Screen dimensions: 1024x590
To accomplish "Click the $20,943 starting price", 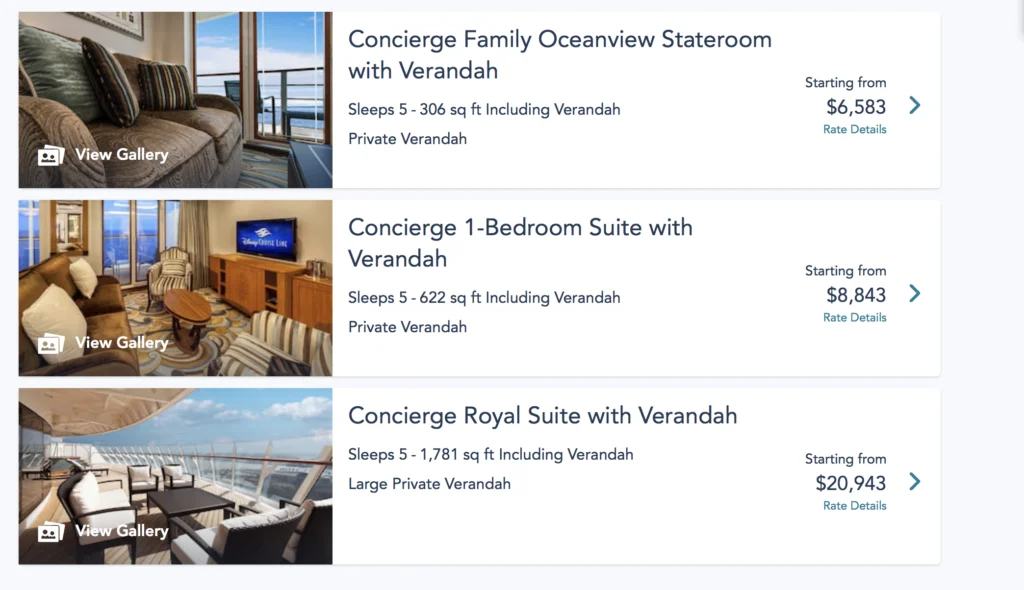I will point(850,483).
